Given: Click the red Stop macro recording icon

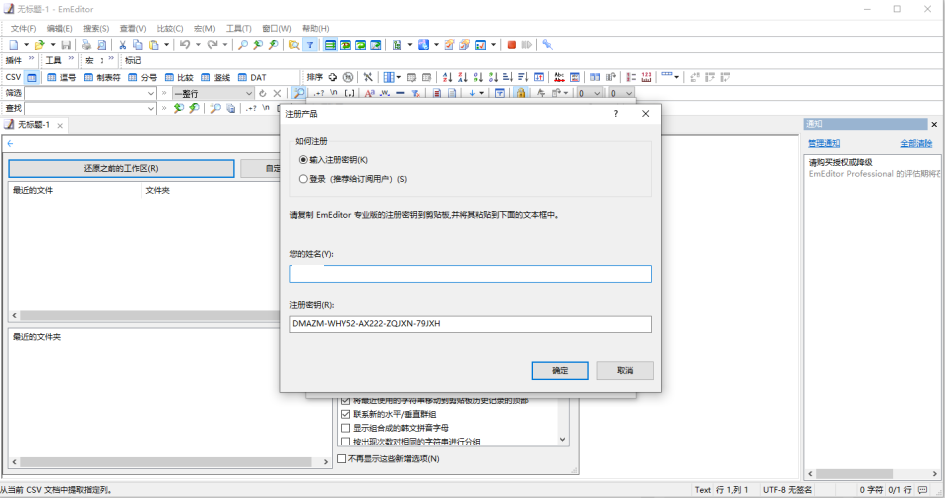Looking at the screenshot, I should pos(512,45).
